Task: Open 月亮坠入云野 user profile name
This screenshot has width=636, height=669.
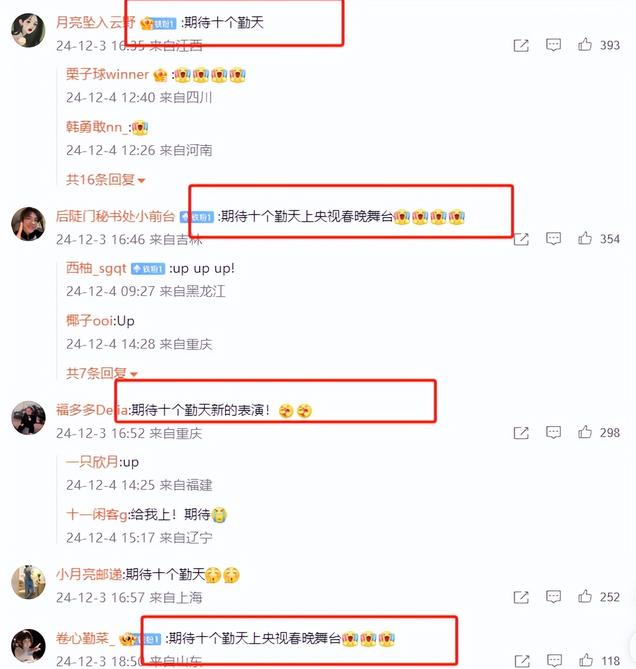Action: tap(96, 22)
